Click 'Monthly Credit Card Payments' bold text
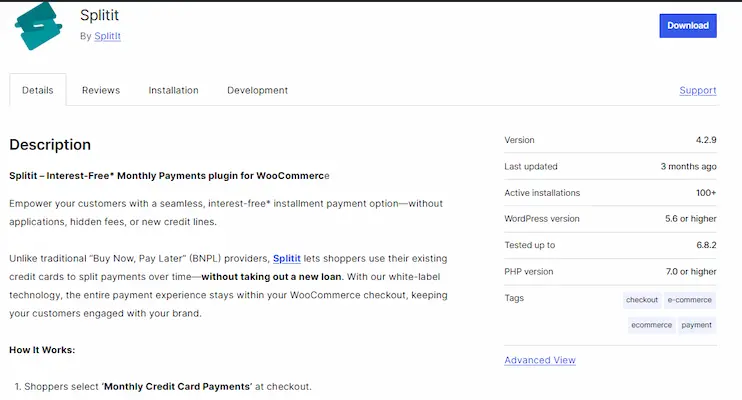Screen dimensions: 742x400 tap(178, 386)
